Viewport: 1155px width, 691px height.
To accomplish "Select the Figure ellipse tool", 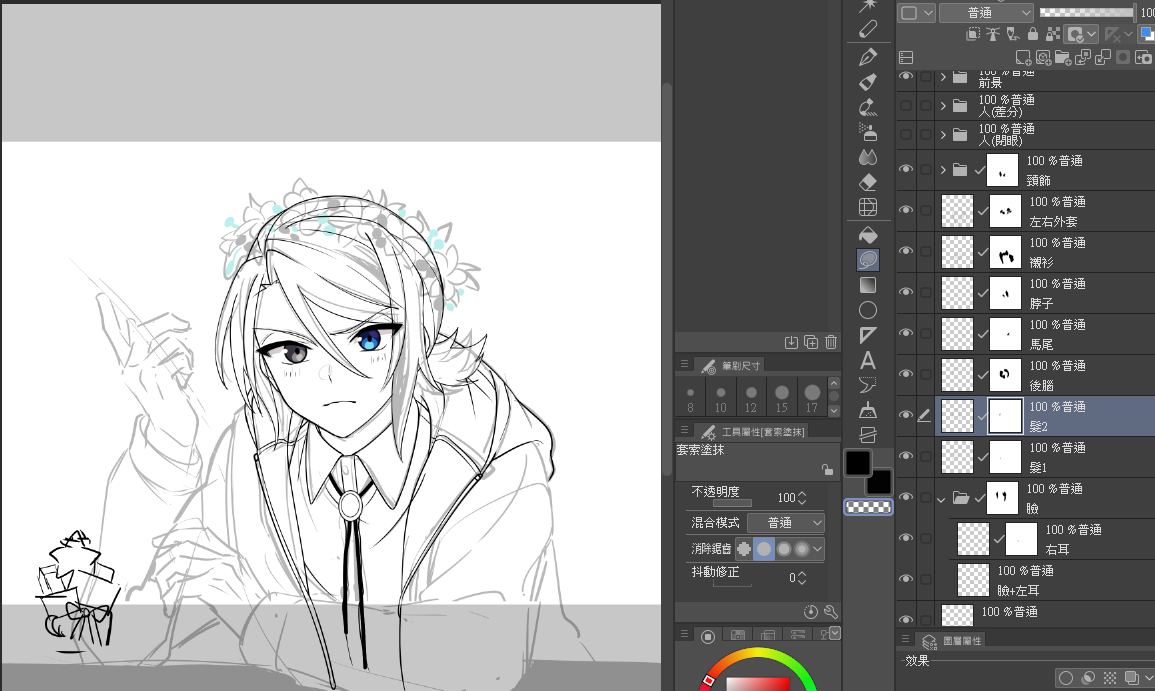I will point(868,310).
